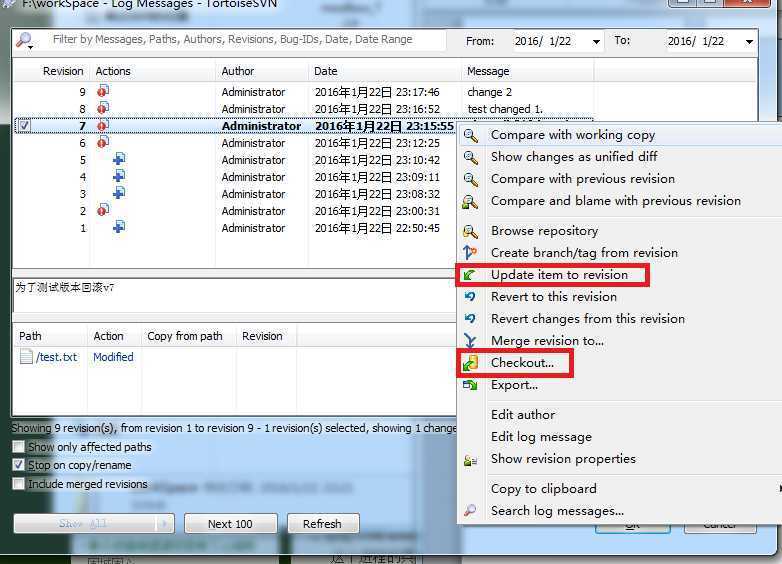The height and width of the screenshot is (564, 782).
Task: Enable Include merged revisions
Action: tap(18, 484)
